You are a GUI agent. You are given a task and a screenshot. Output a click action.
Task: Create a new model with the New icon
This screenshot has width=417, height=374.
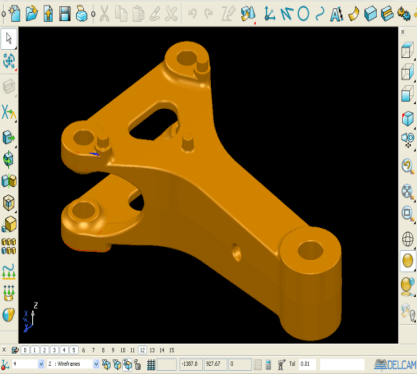[x=15, y=14]
